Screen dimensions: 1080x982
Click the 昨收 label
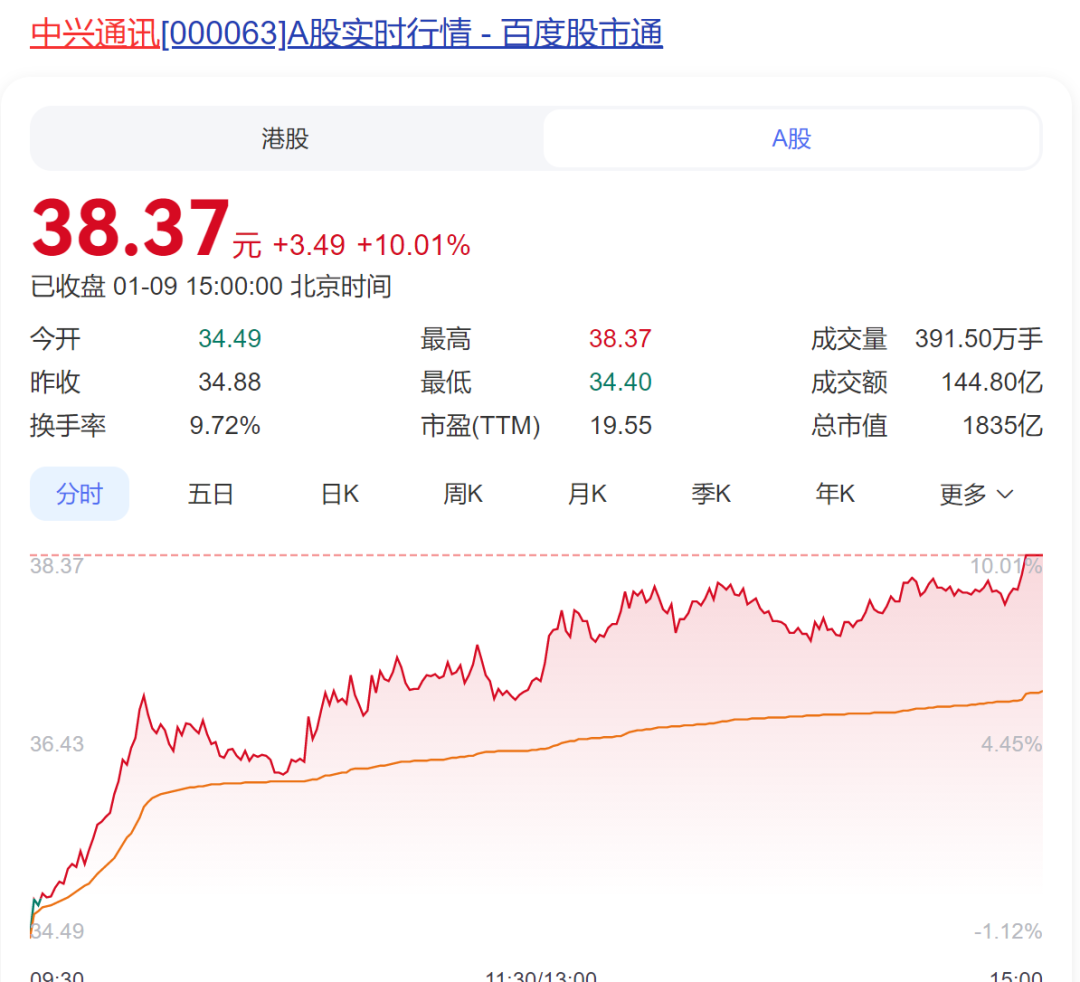[55, 382]
